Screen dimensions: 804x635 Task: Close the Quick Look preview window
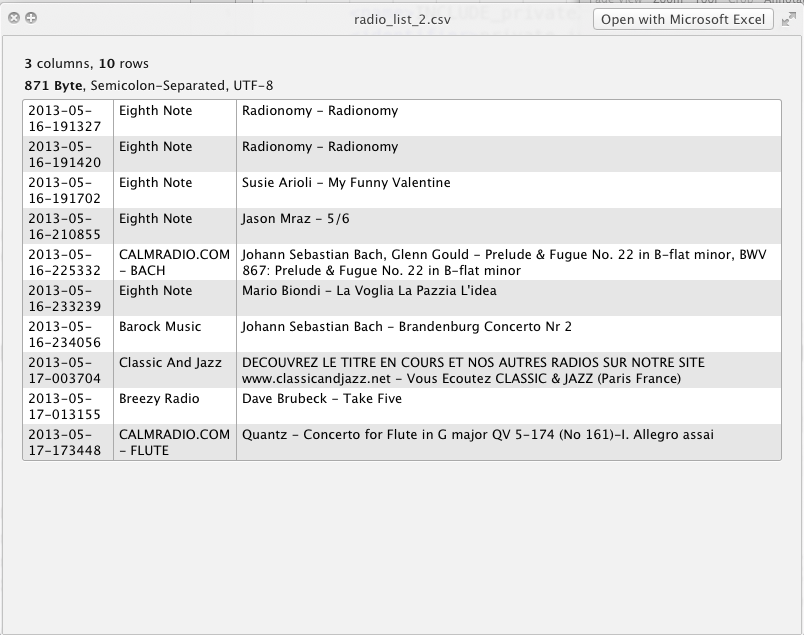click(14, 18)
